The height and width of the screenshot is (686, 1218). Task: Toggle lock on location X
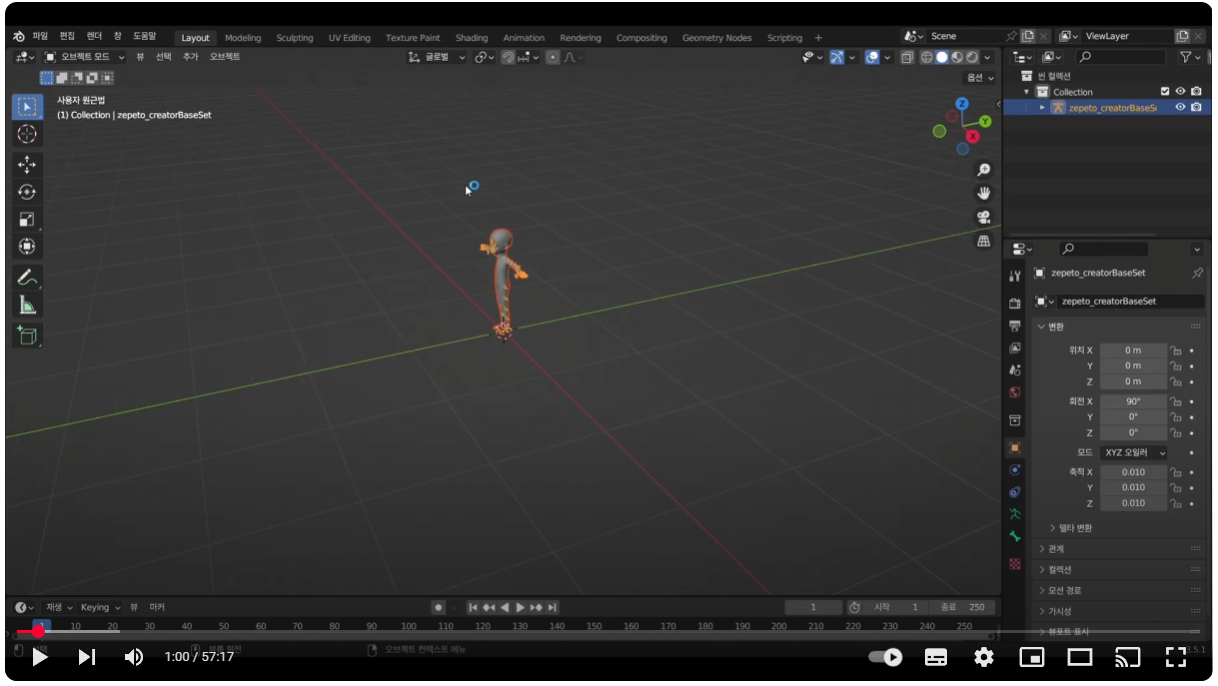tap(1176, 351)
